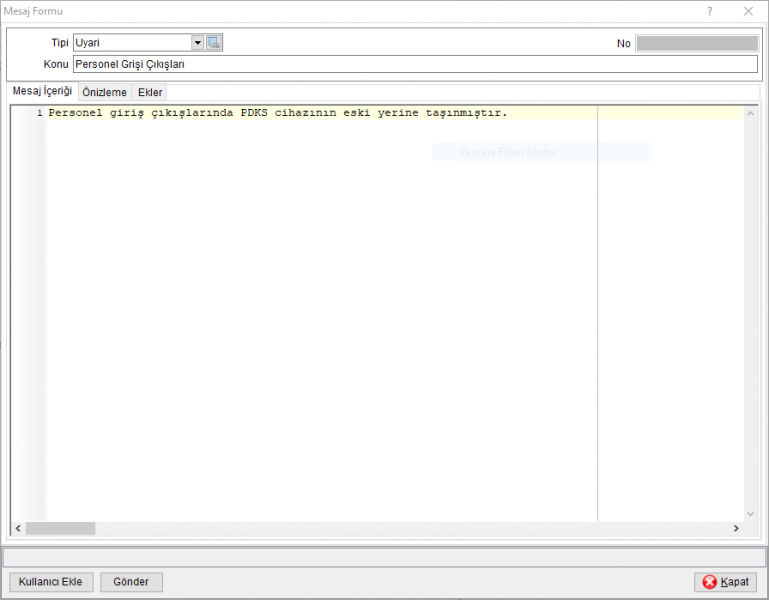Click the Tipi combo box showing Uyari
This screenshot has width=769, height=600.
[x=139, y=43]
